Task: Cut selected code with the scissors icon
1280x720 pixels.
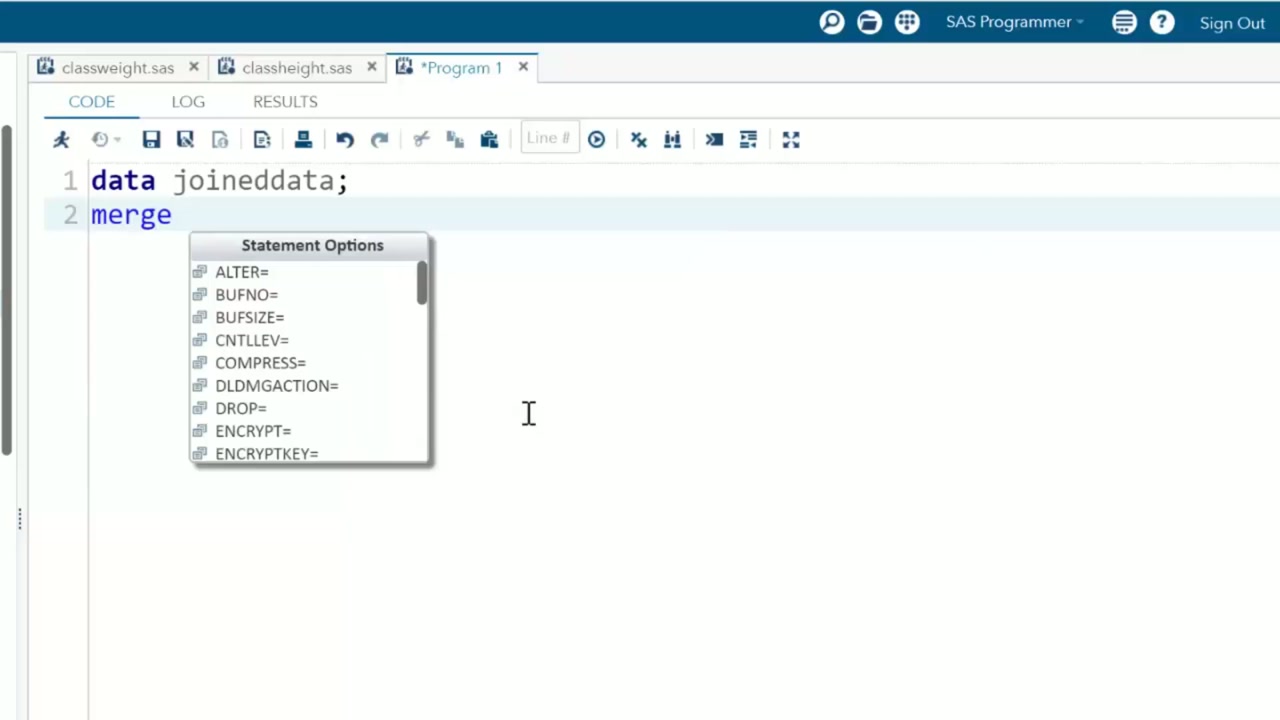Action: pyautogui.click(x=421, y=140)
